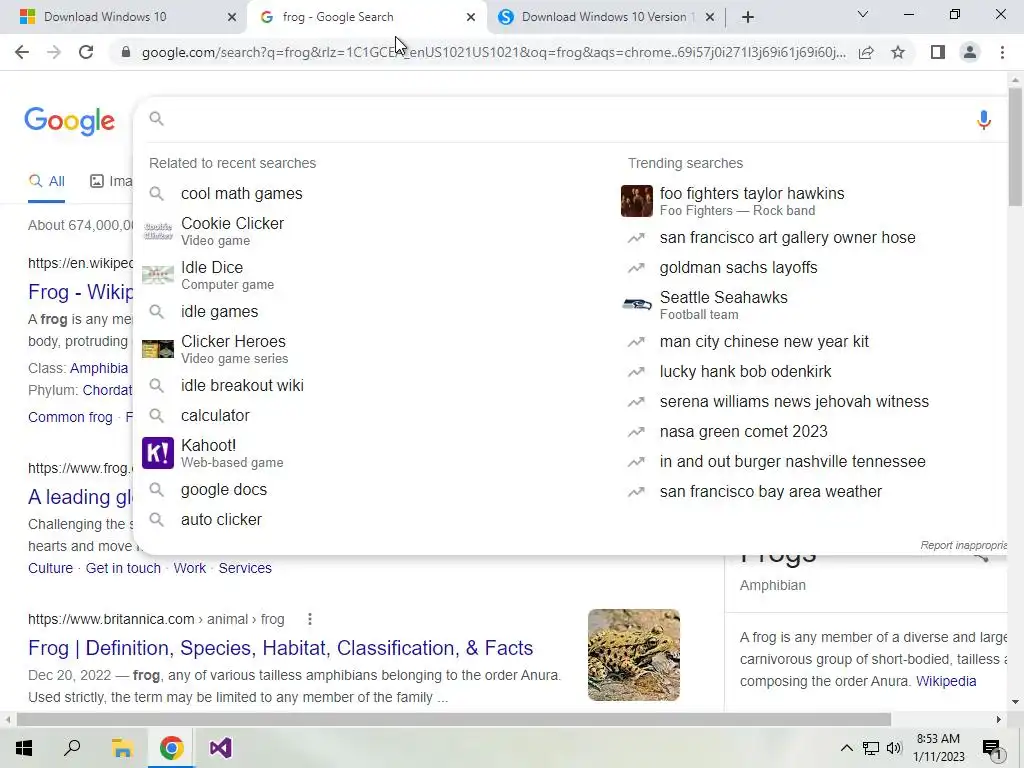
Task: Click the frog thumbnail image in Britannica result
Action: pos(633,655)
